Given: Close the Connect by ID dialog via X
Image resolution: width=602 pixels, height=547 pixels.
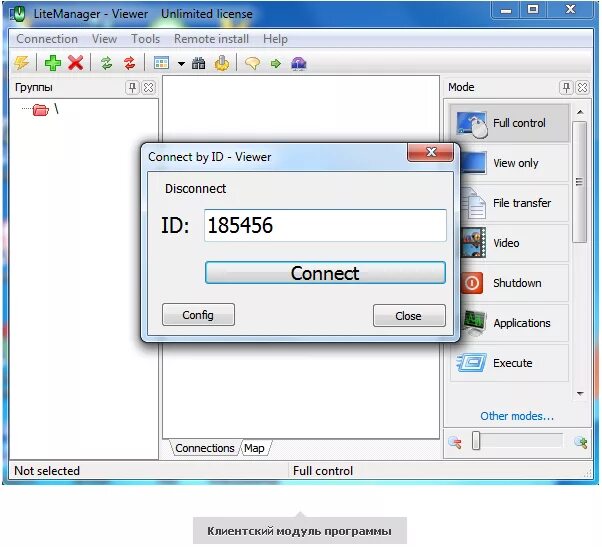Looking at the screenshot, I should [431, 152].
